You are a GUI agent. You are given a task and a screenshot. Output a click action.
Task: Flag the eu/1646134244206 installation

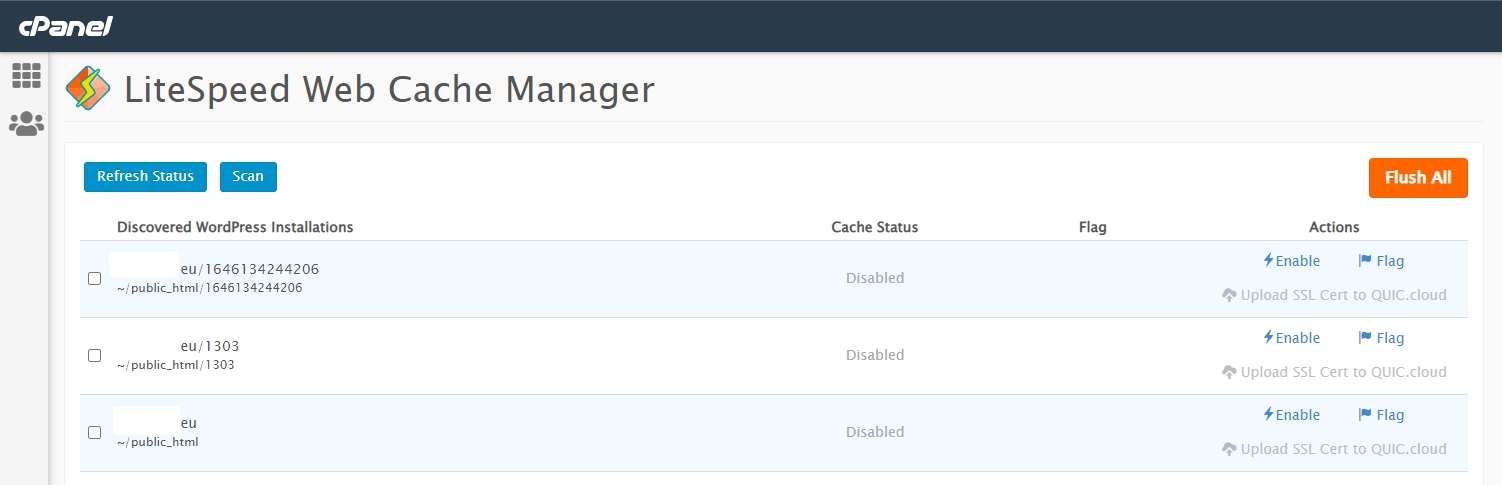pos(1381,261)
